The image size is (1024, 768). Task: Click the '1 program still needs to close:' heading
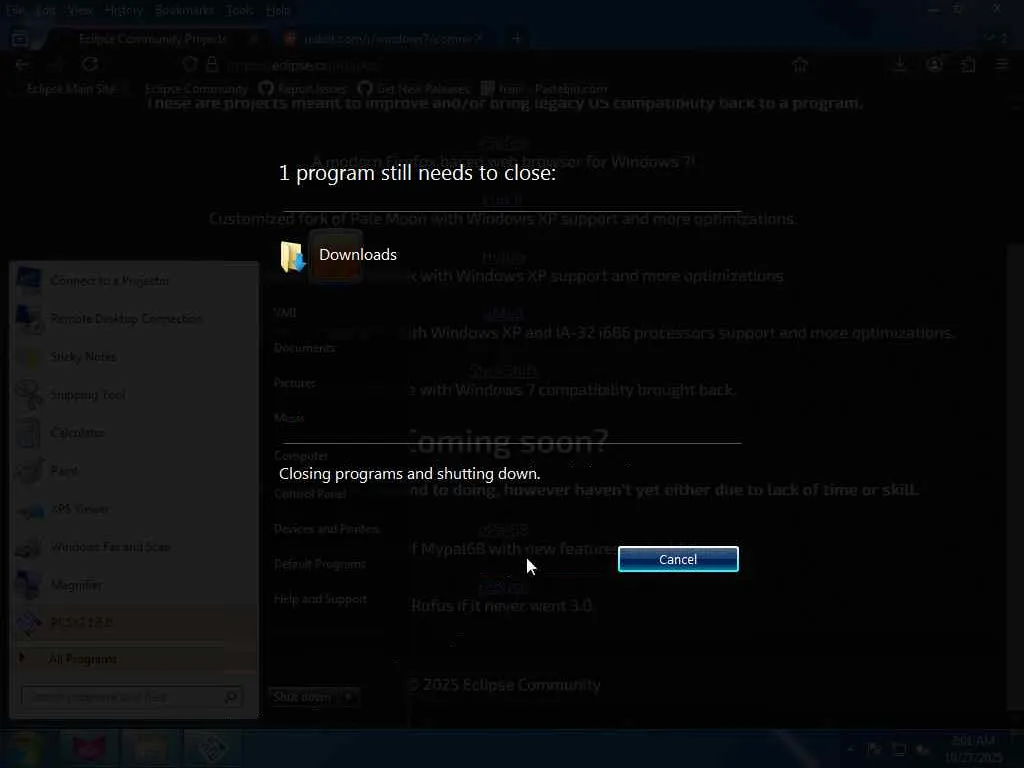tap(417, 173)
